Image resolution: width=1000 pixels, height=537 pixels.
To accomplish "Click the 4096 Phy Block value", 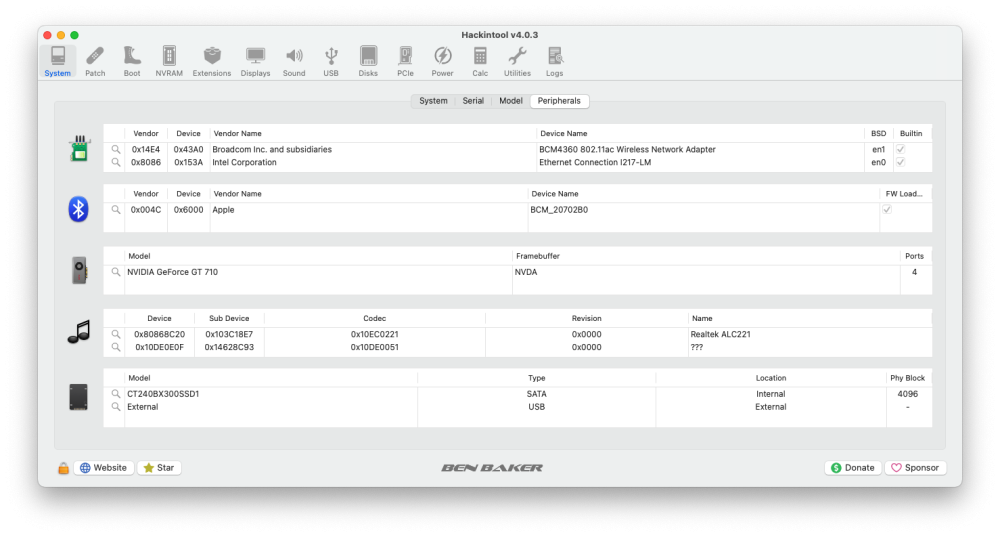I will pos(908,394).
